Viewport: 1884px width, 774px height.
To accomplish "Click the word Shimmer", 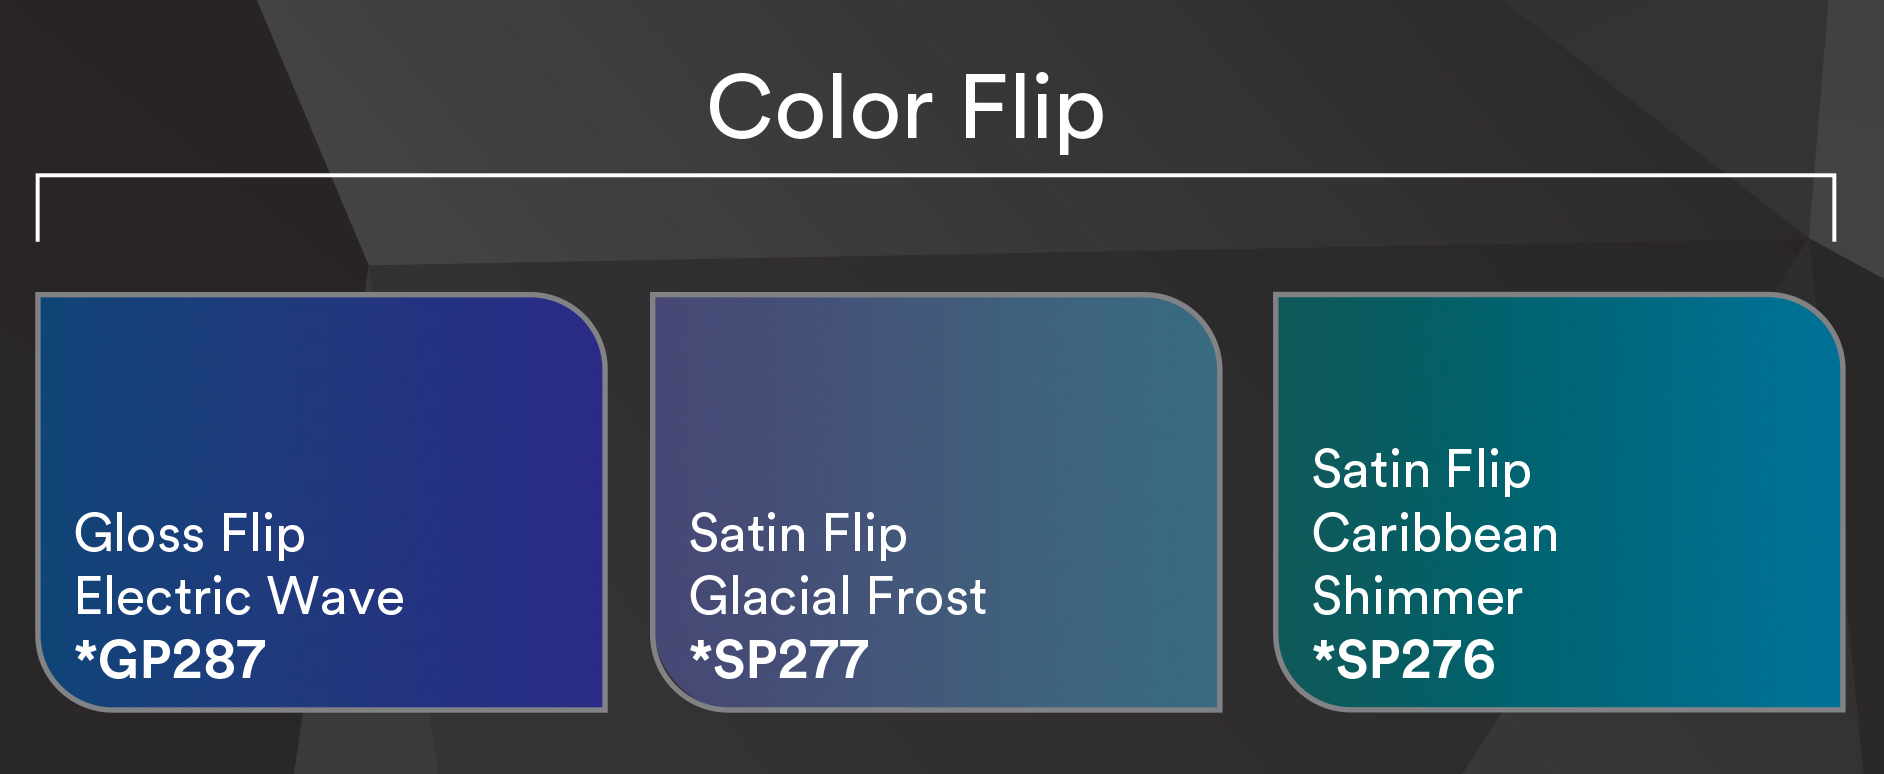I will (1418, 597).
